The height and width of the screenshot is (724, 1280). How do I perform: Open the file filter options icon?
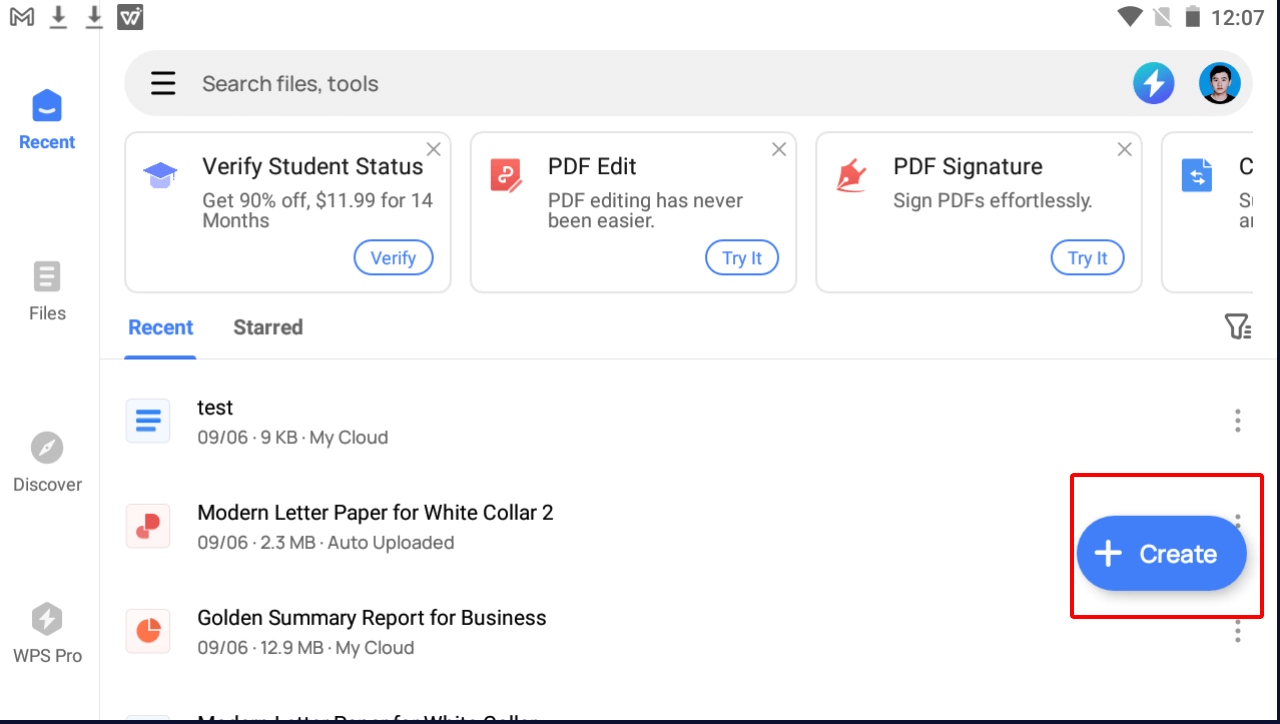click(1237, 327)
